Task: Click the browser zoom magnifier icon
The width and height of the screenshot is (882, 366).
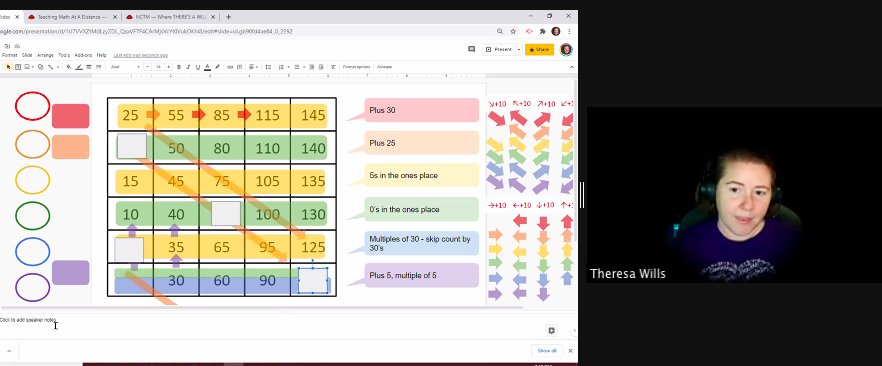Action: pyautogui.click(x=500, y=31)
